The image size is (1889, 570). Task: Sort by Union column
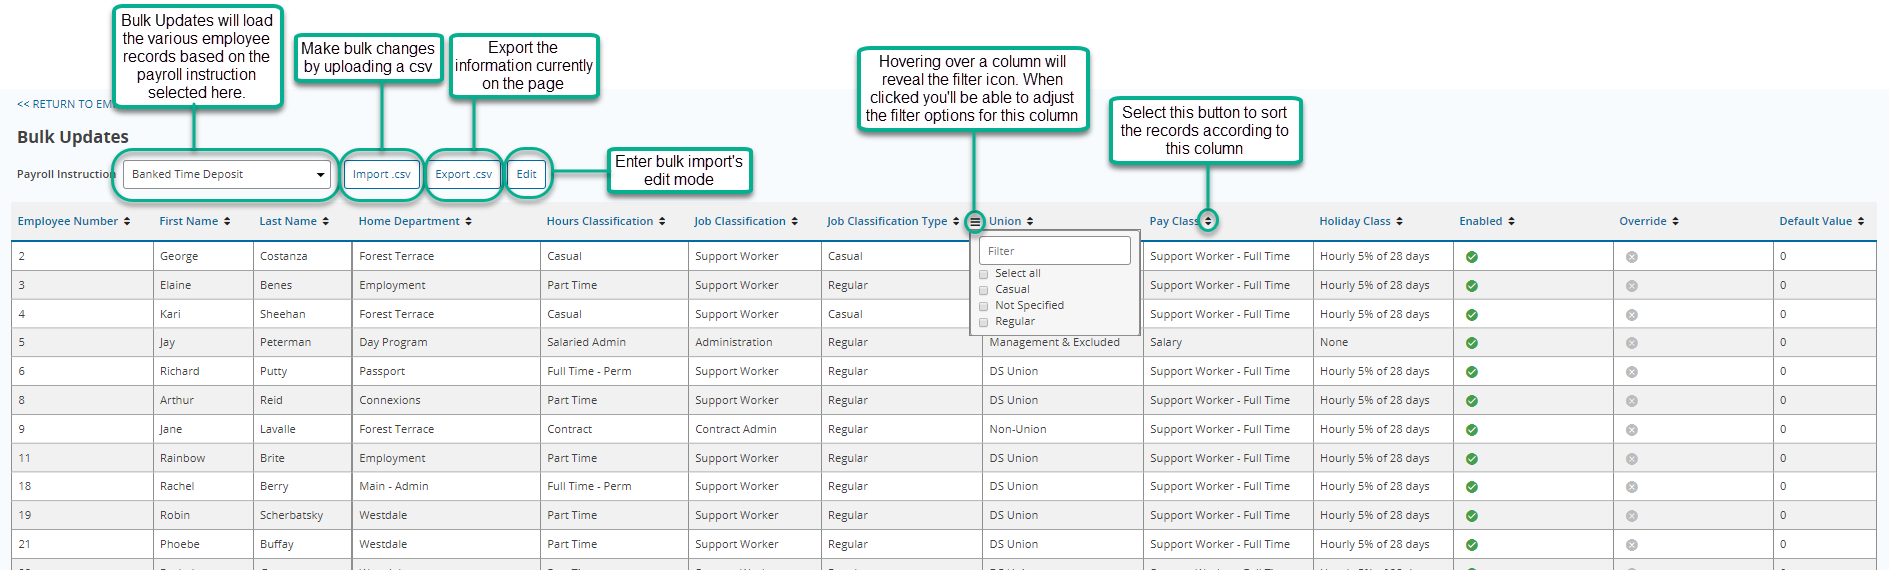[x=1030, y=222]
